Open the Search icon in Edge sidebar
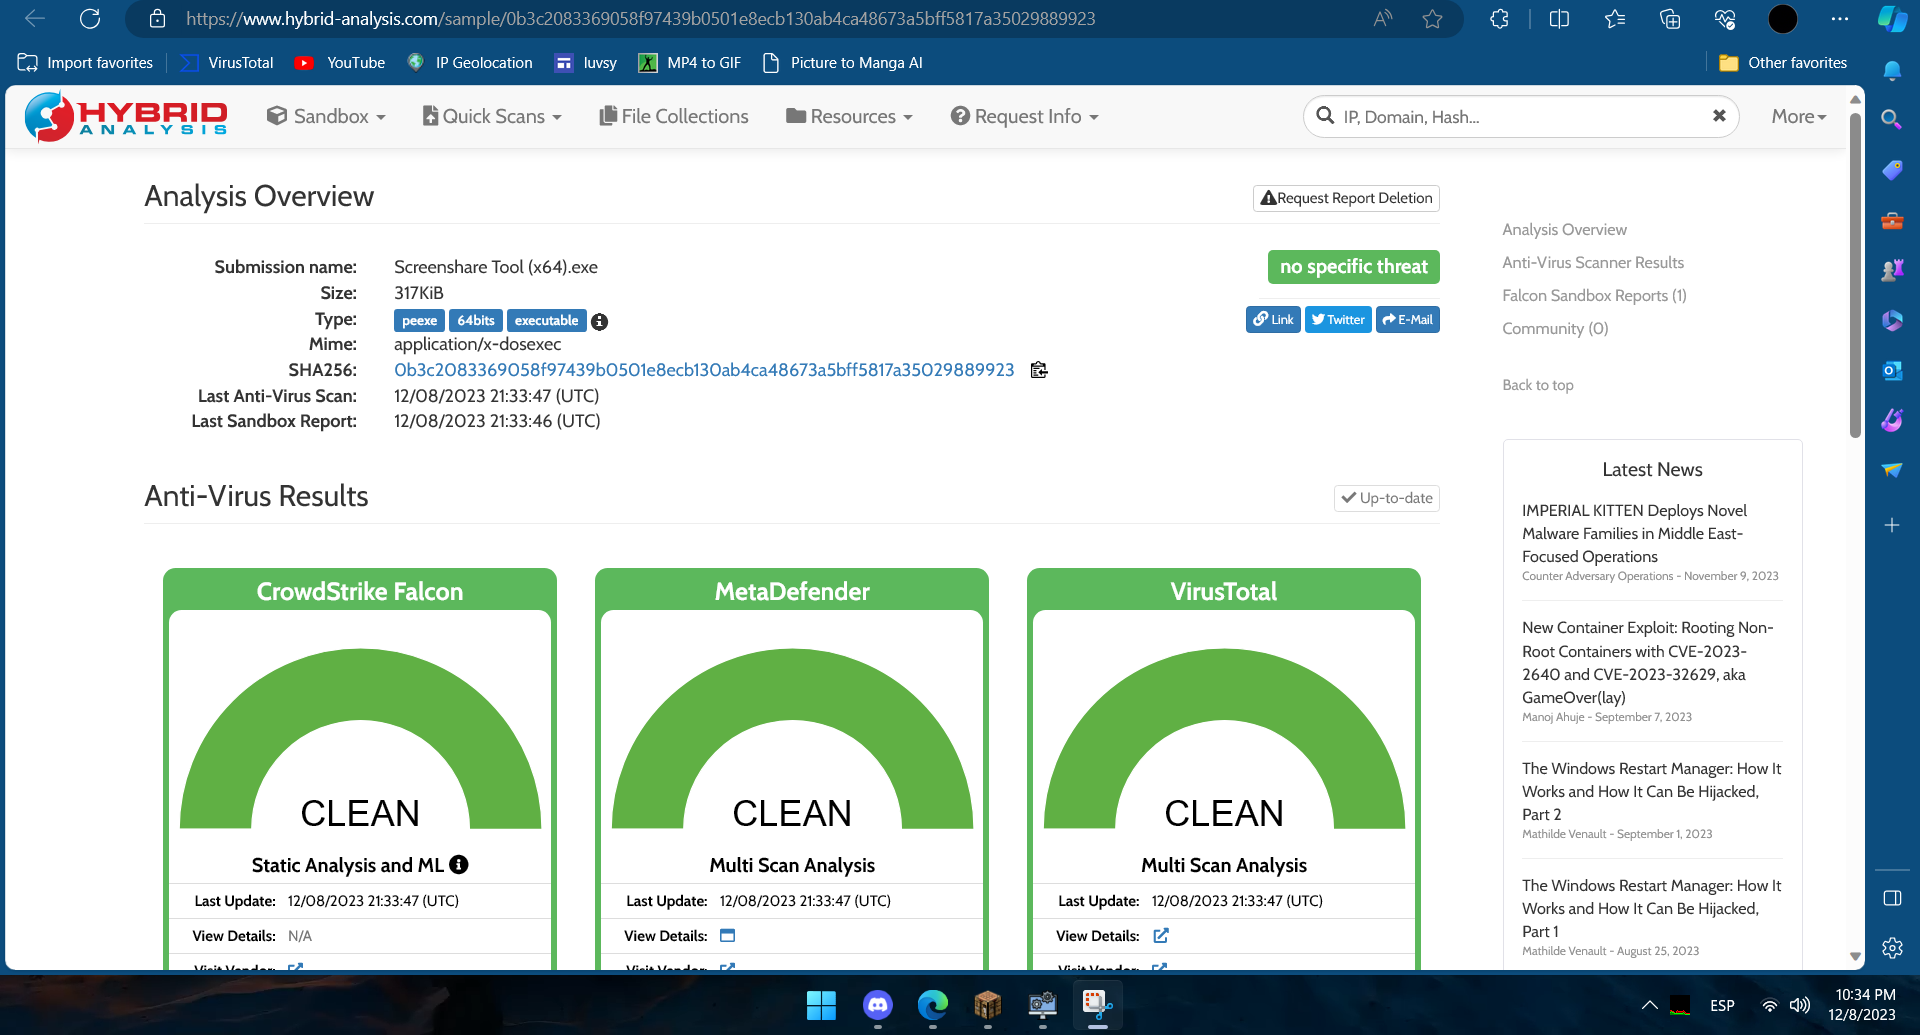The image size is (1920, 1035). [1892, 120]
